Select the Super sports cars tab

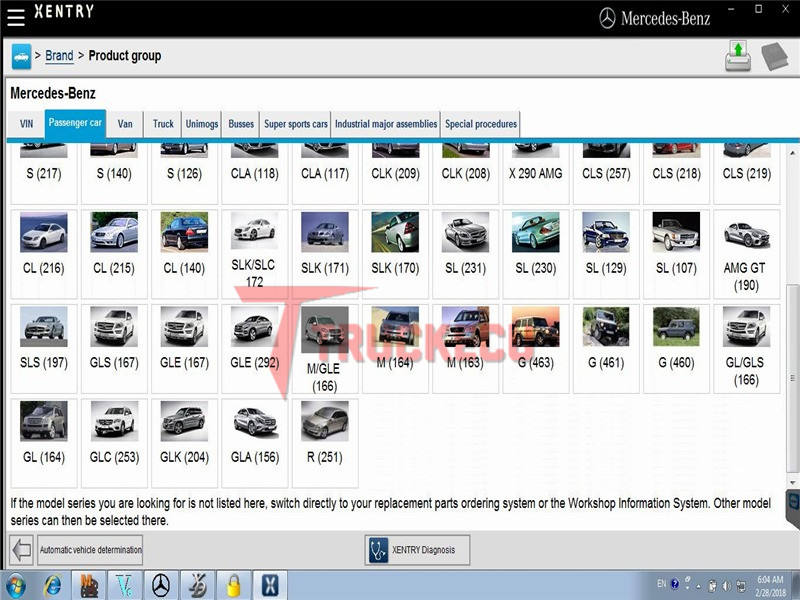tap(295, 124)
